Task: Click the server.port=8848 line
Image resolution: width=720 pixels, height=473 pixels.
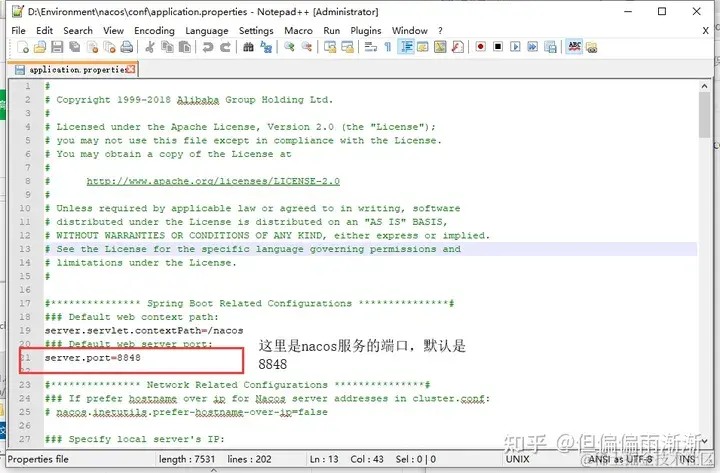Action: tap(93, 358)
